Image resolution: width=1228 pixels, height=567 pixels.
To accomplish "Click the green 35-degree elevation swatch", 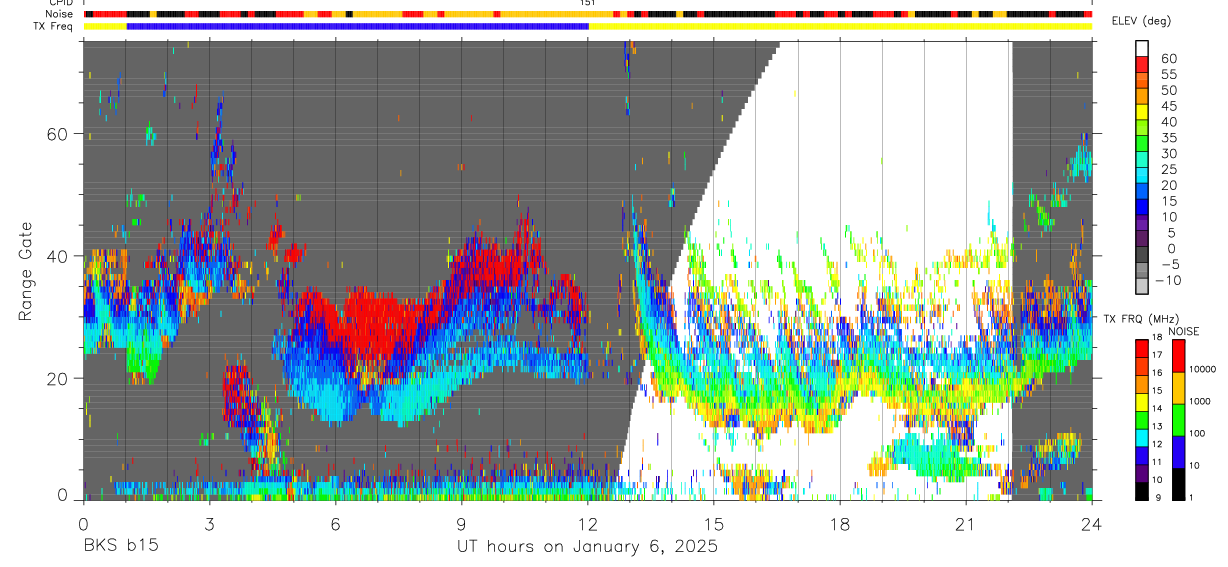I will (1142, 145).
